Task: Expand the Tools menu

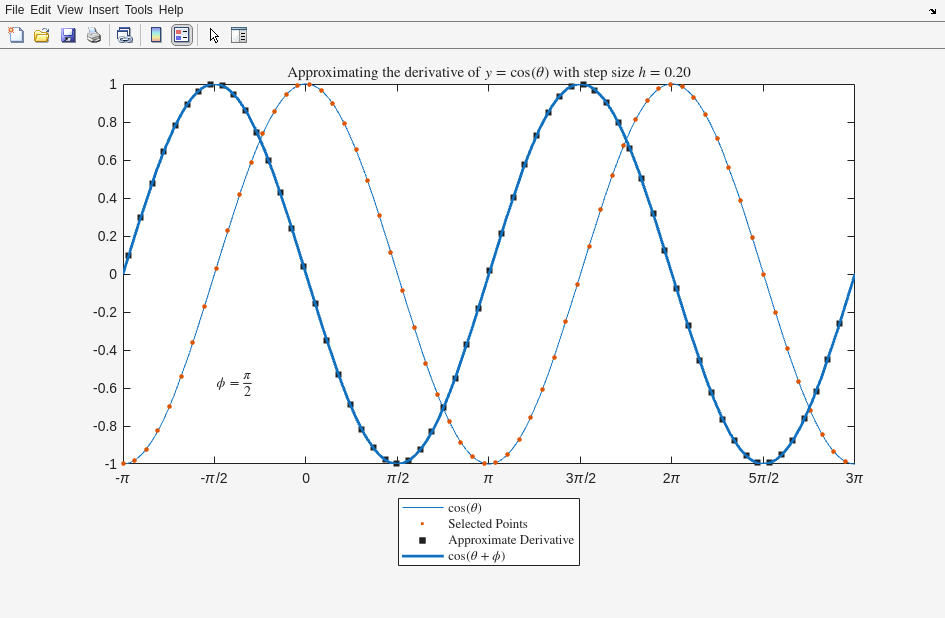Action: (x=139, y=10)
